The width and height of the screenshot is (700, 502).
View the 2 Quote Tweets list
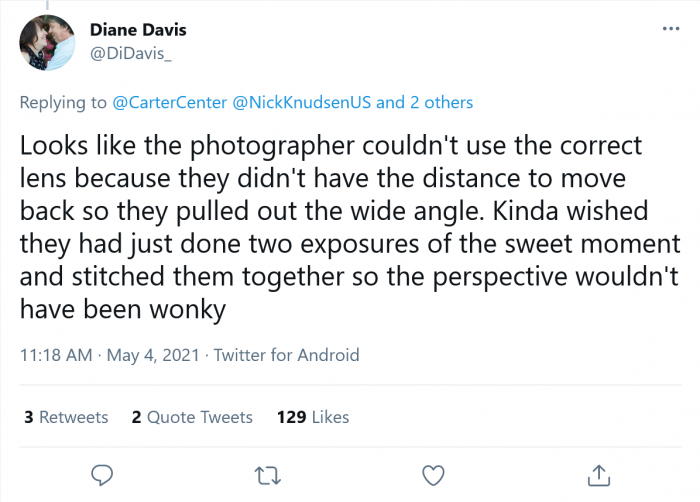[x=192, y=417]
